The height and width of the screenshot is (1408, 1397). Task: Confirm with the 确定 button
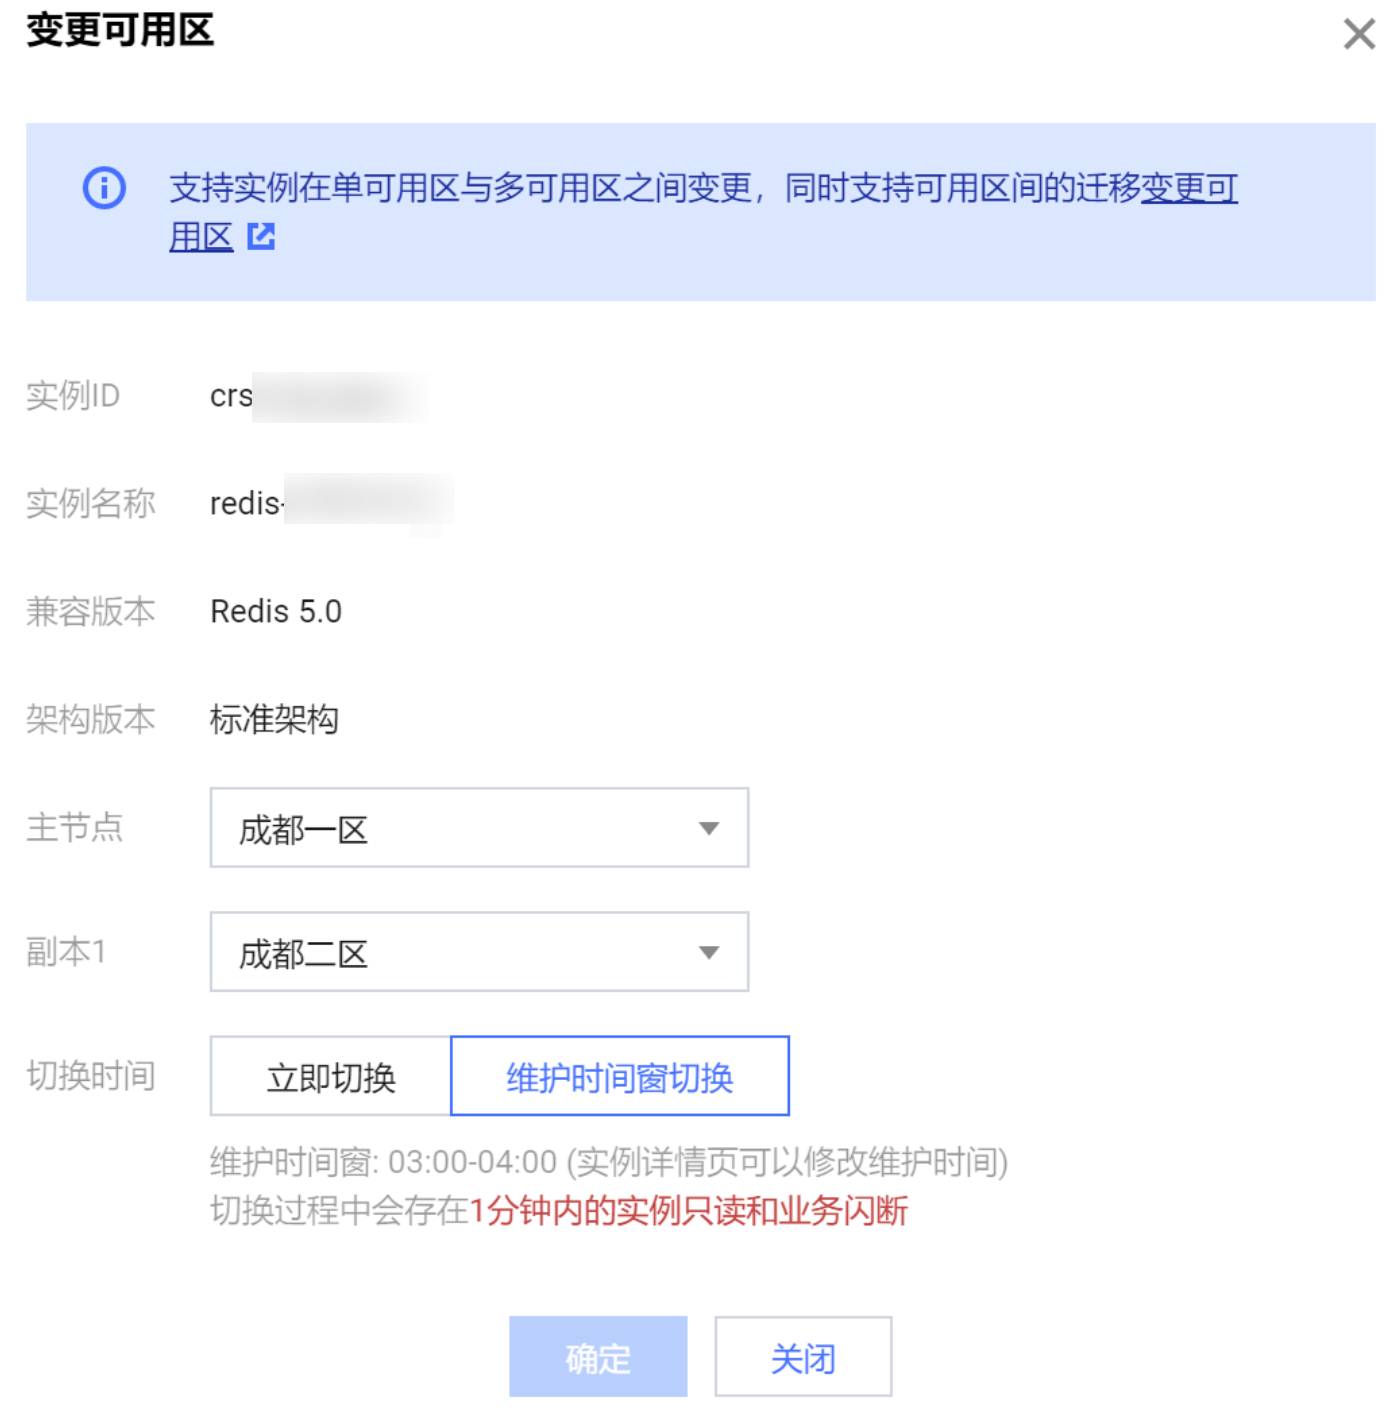click(x=598, y=1357)
